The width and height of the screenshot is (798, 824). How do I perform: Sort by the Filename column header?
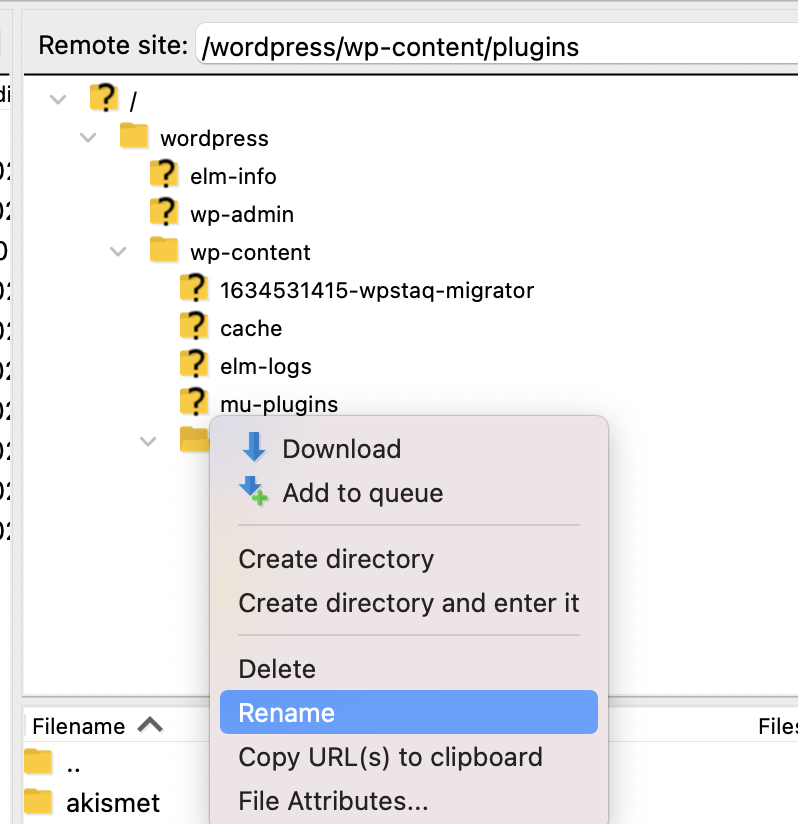pos(80,725)
